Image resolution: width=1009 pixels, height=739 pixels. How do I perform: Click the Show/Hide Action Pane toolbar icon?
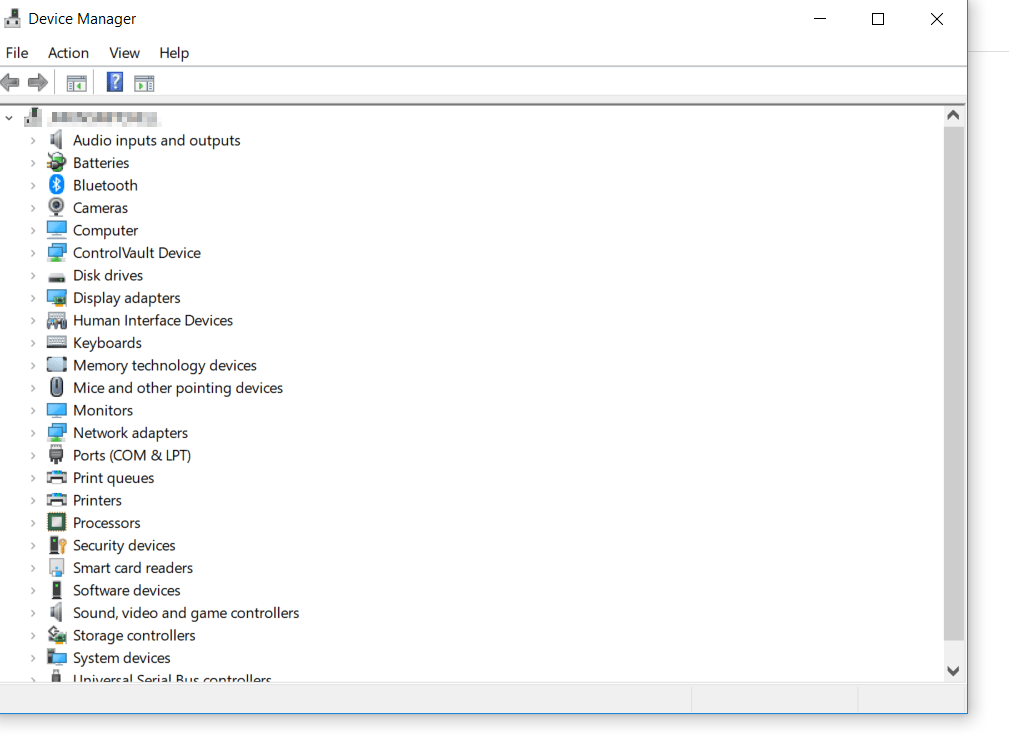point(144,82)
